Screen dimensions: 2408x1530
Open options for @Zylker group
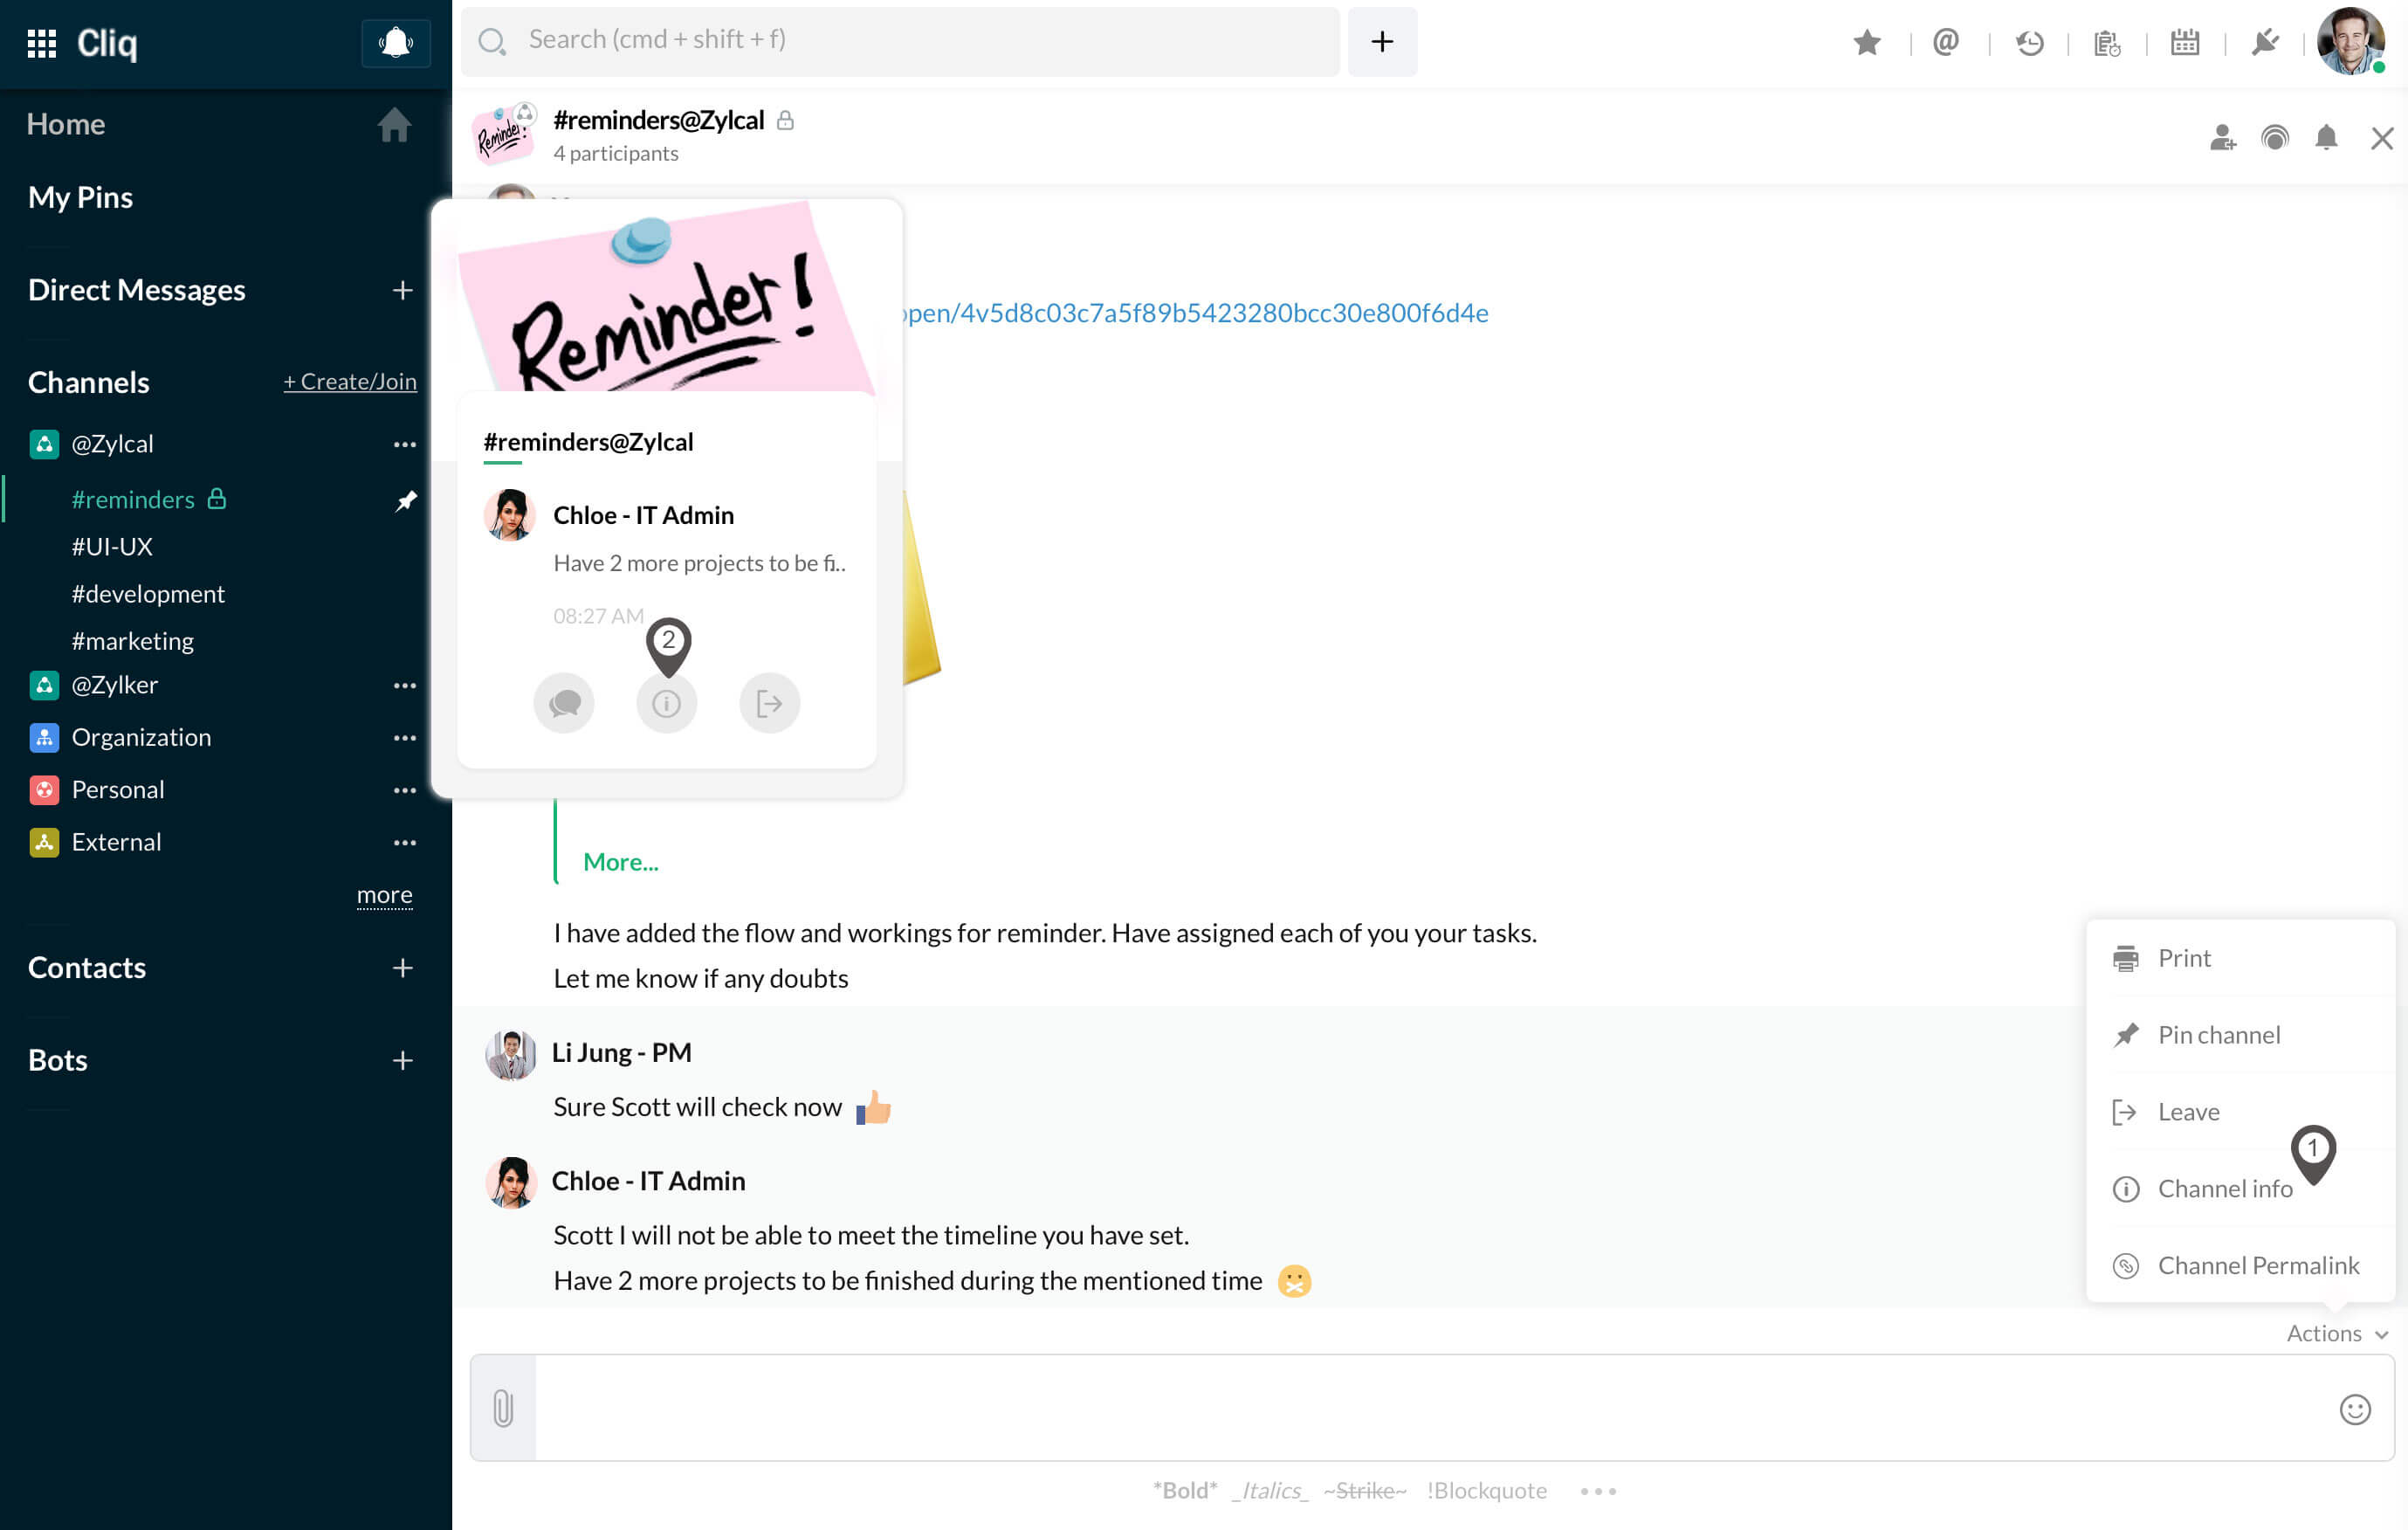coord(404,685)
